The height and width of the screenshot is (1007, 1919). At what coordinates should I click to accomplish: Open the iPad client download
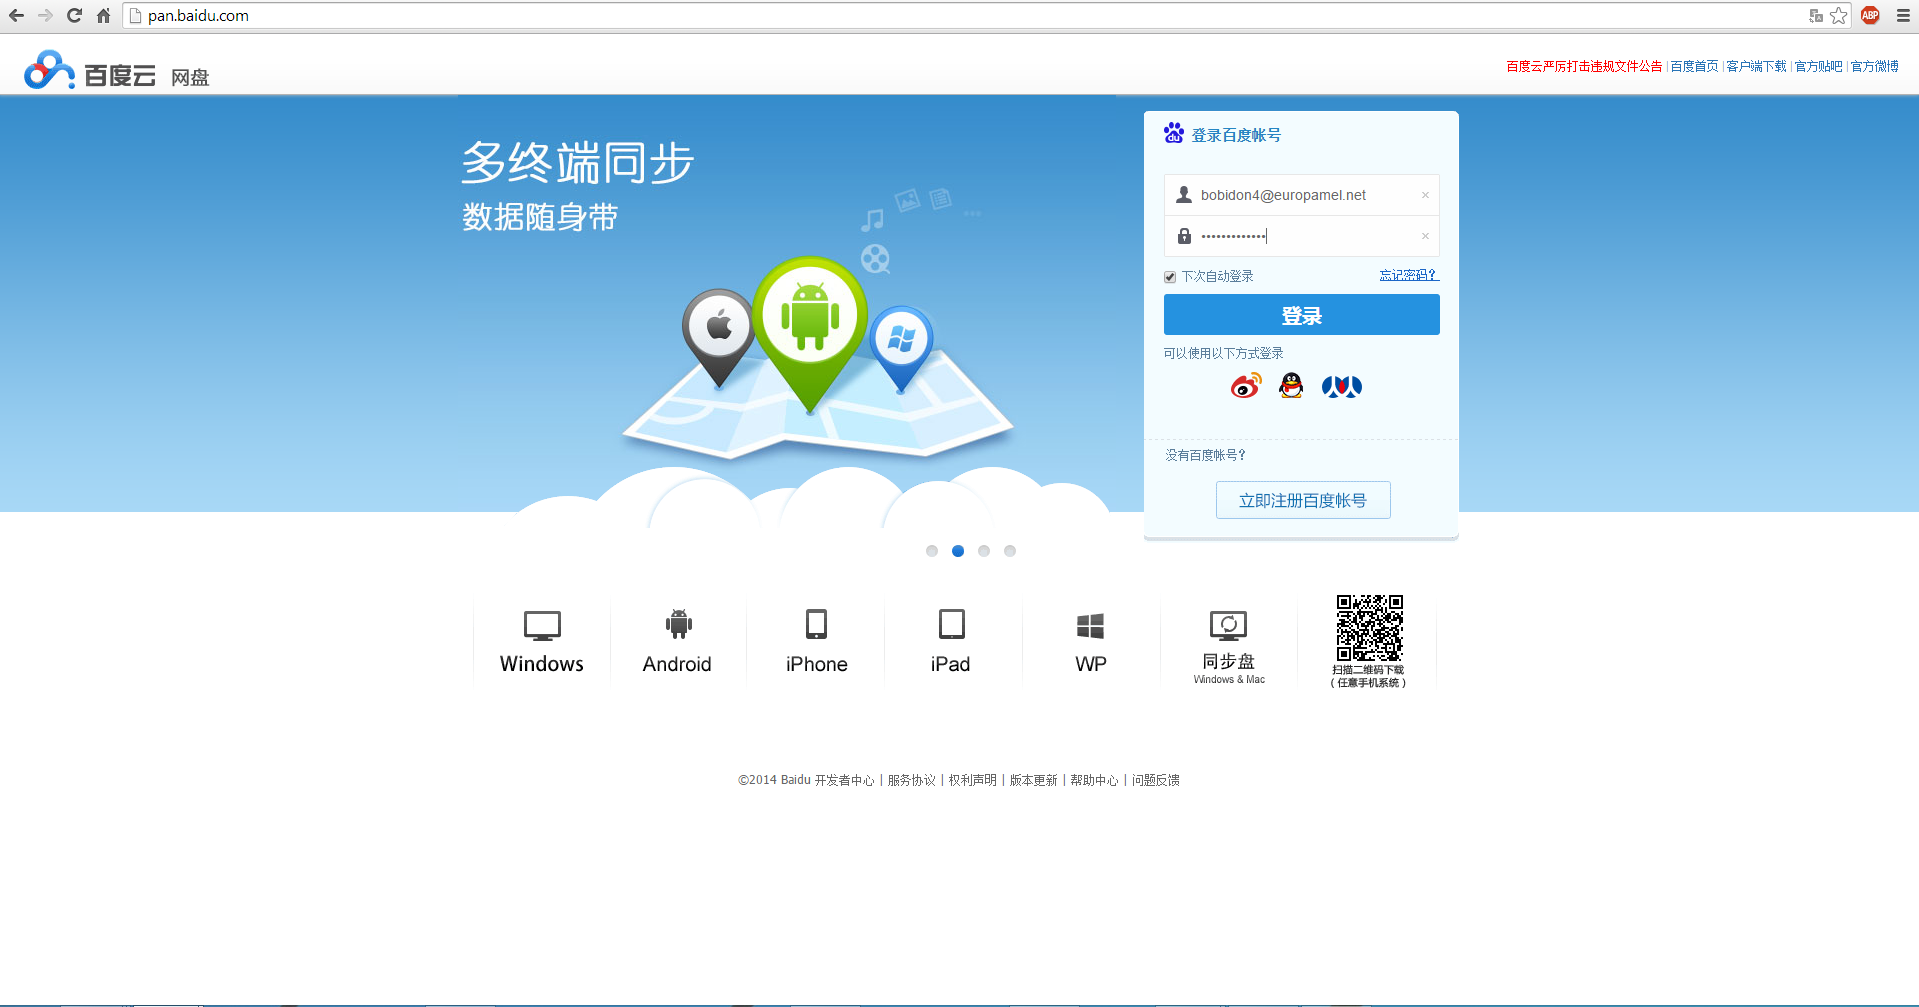pos(951,642)
